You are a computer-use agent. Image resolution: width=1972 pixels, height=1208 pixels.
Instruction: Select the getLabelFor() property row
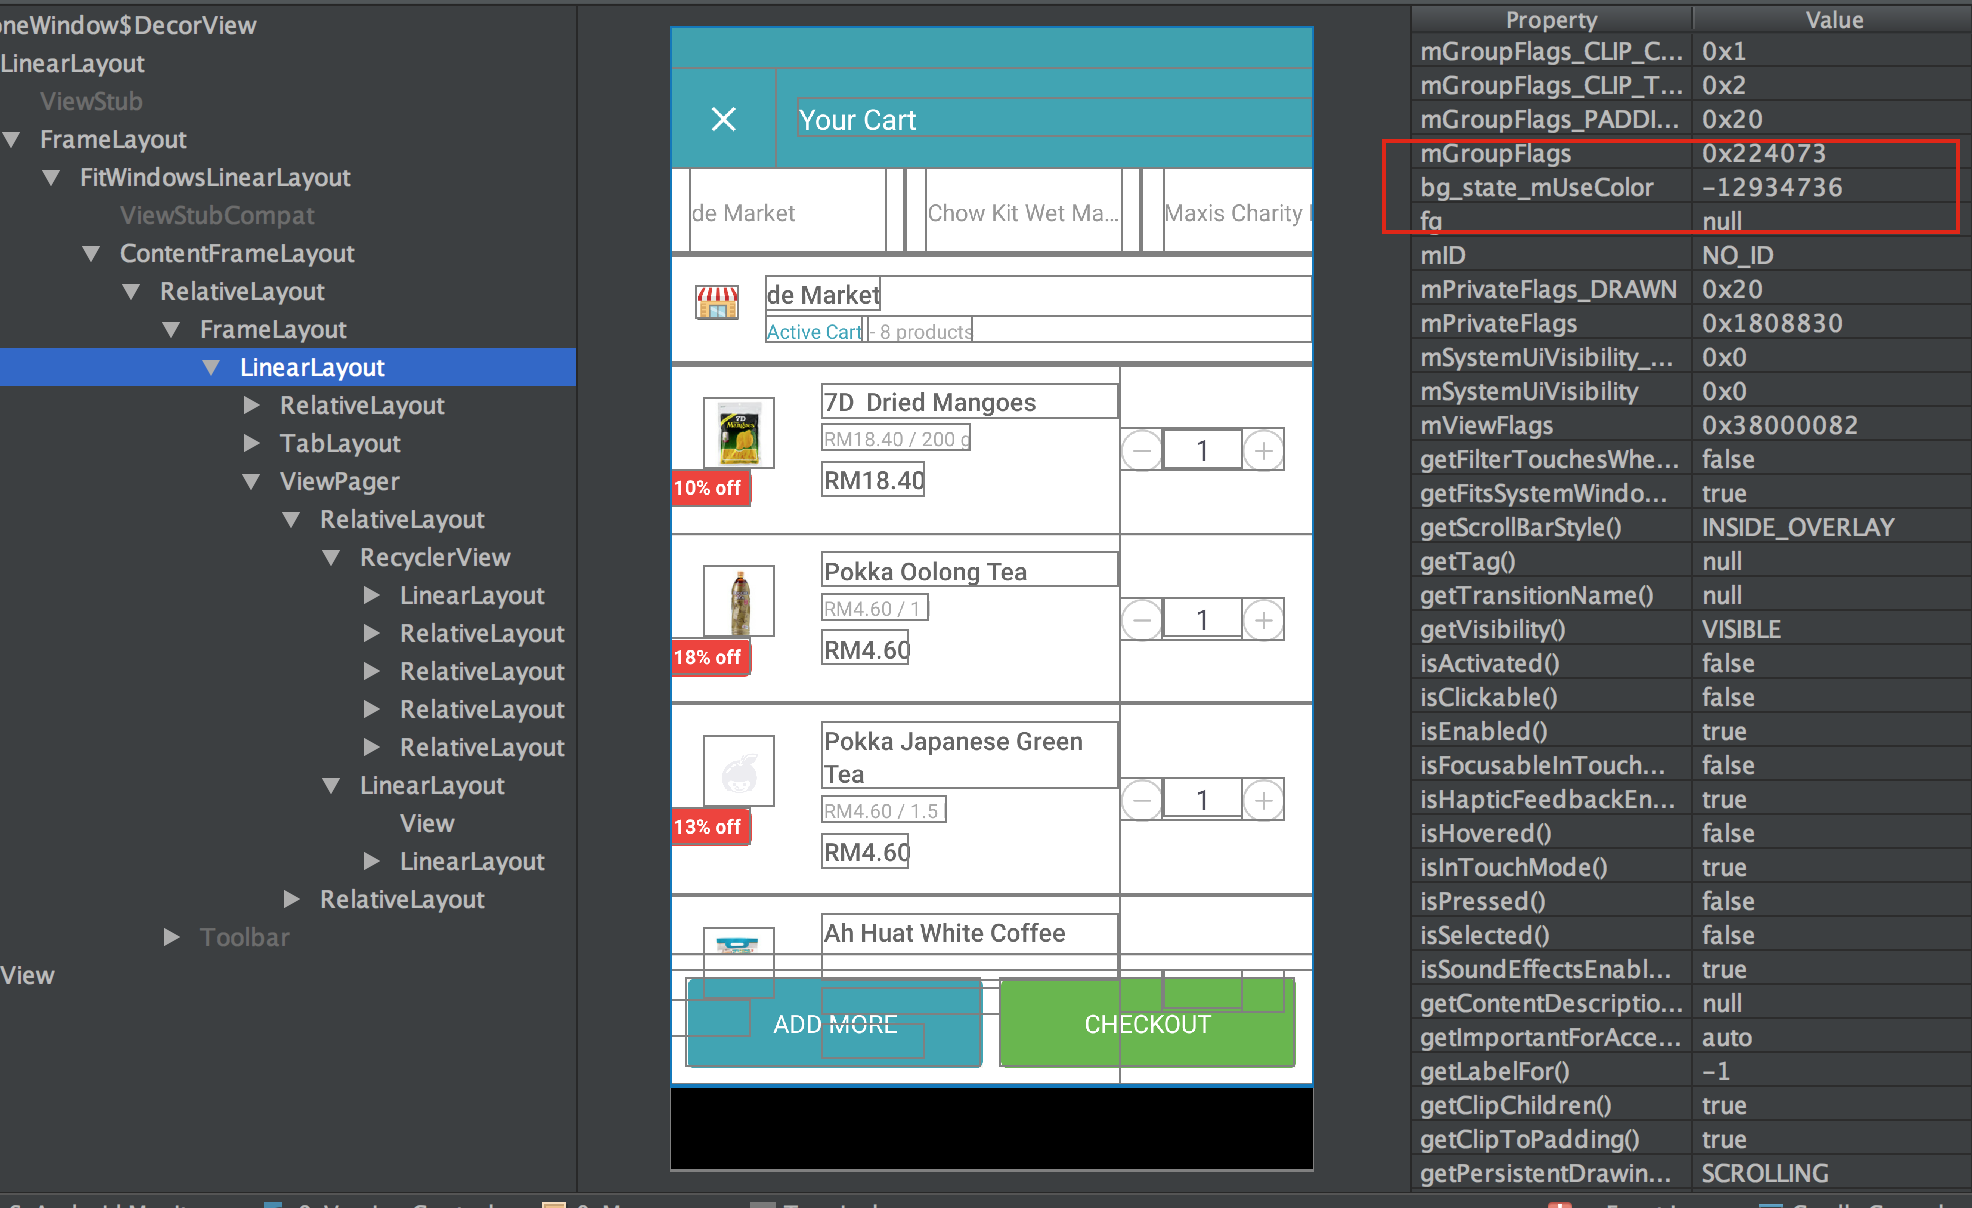(1692, 1072)
